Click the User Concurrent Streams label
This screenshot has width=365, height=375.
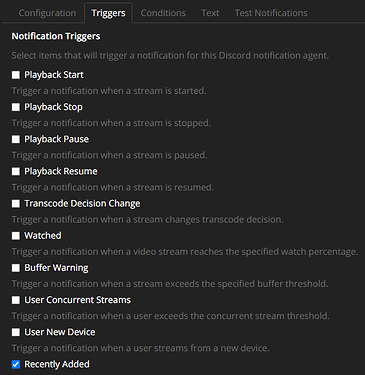[x=77, y=300]
